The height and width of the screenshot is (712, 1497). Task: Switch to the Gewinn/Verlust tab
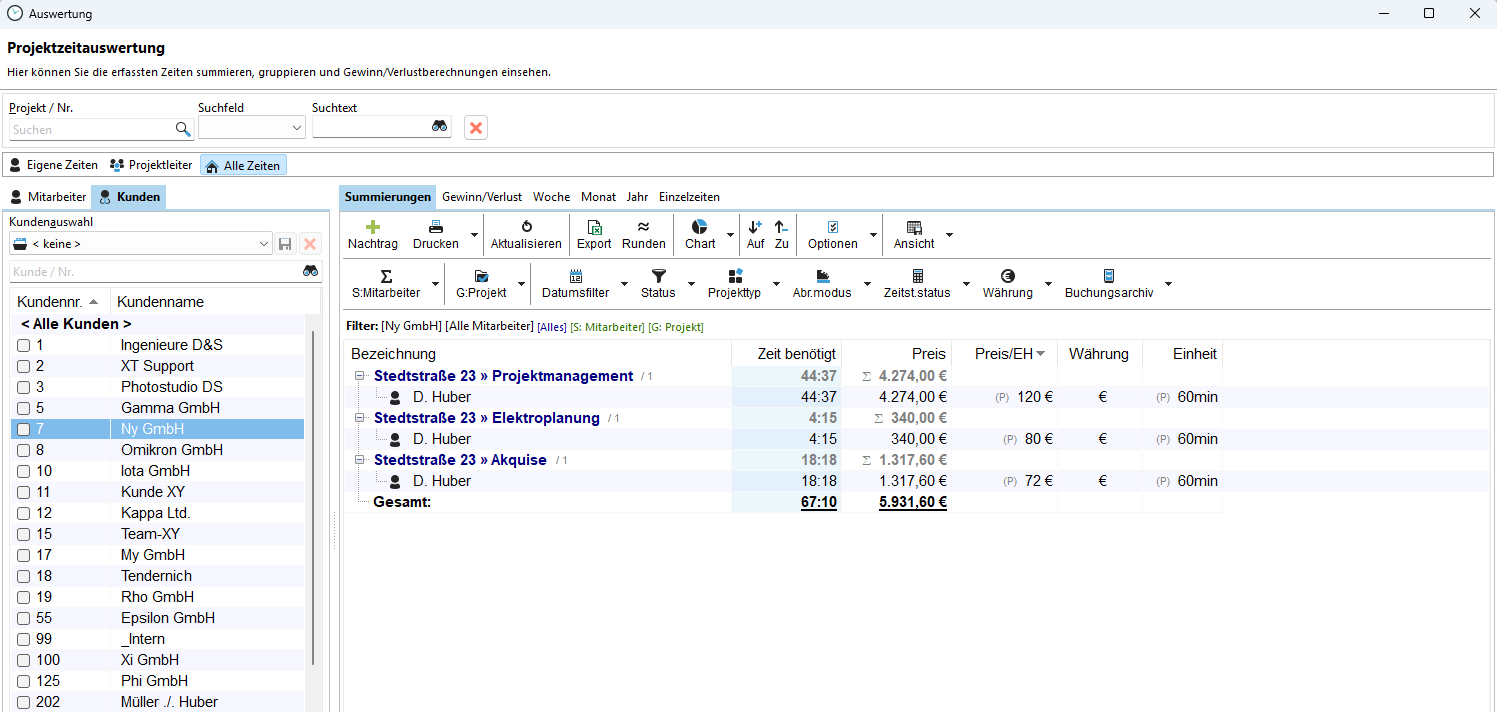[x=482, y=197]
